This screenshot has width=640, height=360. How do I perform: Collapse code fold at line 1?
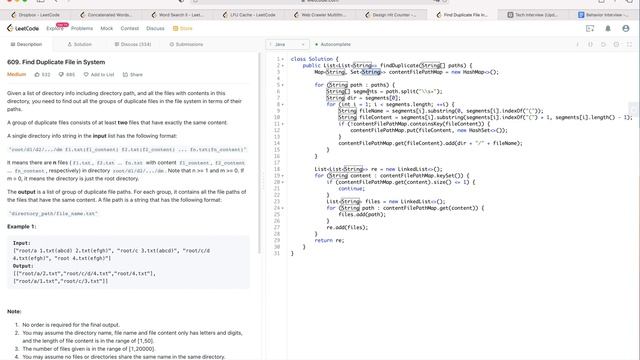pyautogui.click(x=283, y=59)
